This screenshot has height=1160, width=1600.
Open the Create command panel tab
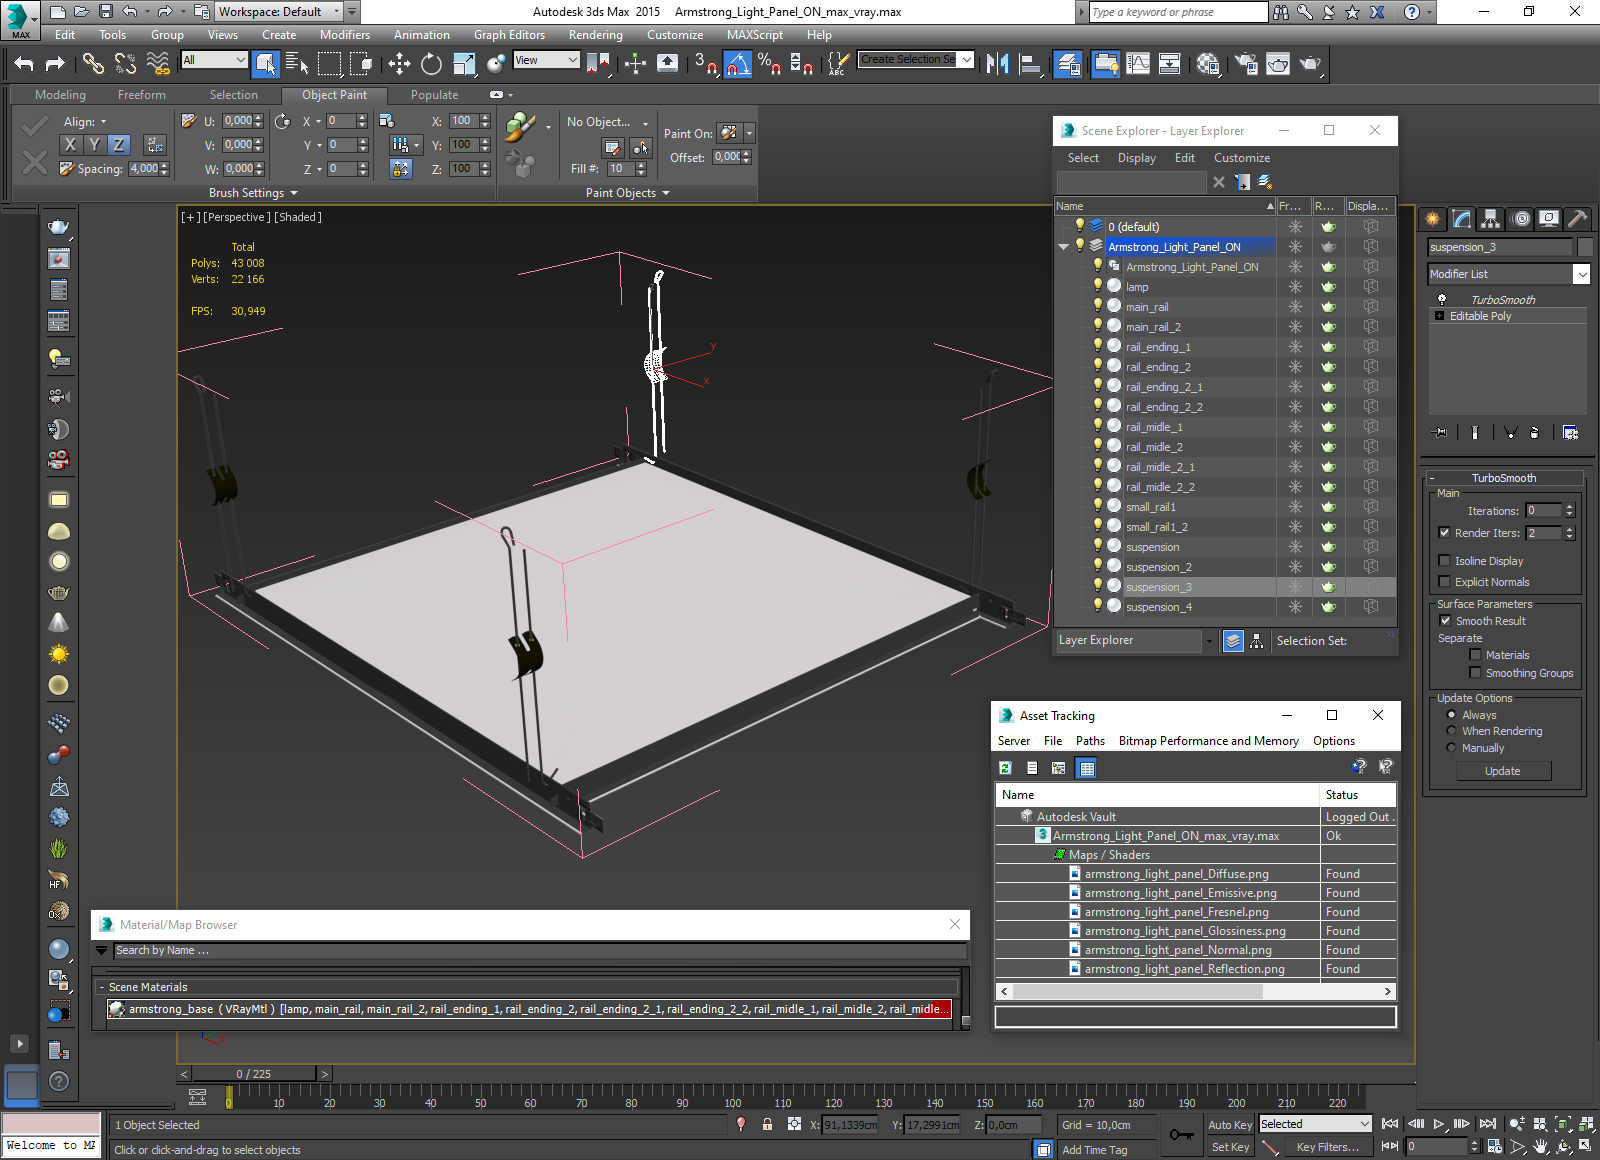1433,219
